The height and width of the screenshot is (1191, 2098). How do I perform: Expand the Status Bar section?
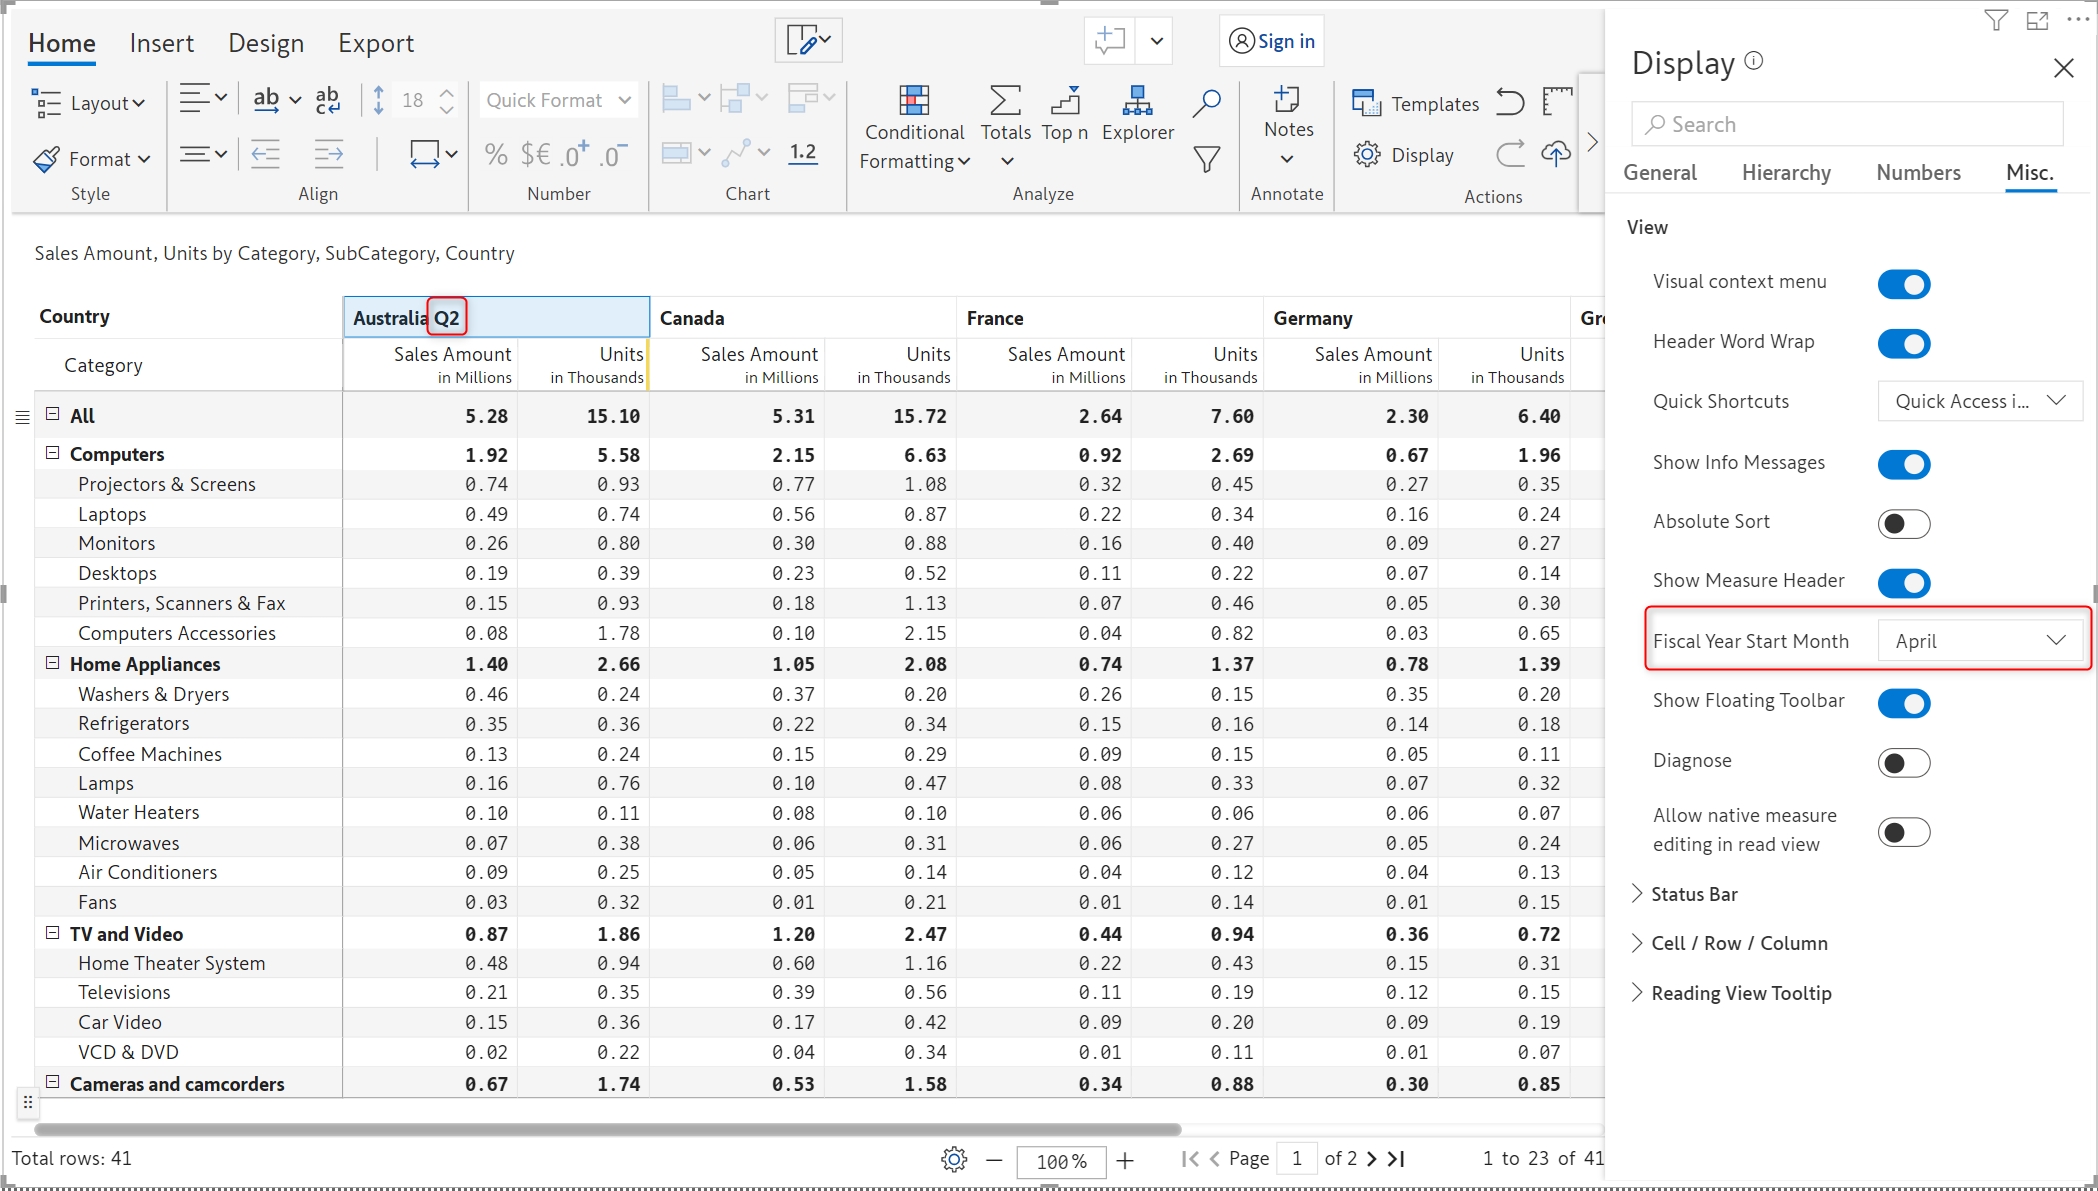pyautogui.click(x=1694, y=894)
